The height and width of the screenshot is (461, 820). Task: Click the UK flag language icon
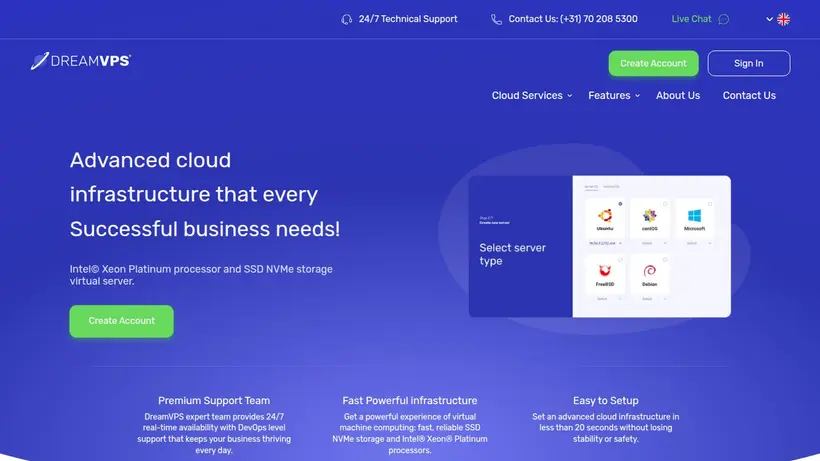pyautogui.click(x=783, y=19)
